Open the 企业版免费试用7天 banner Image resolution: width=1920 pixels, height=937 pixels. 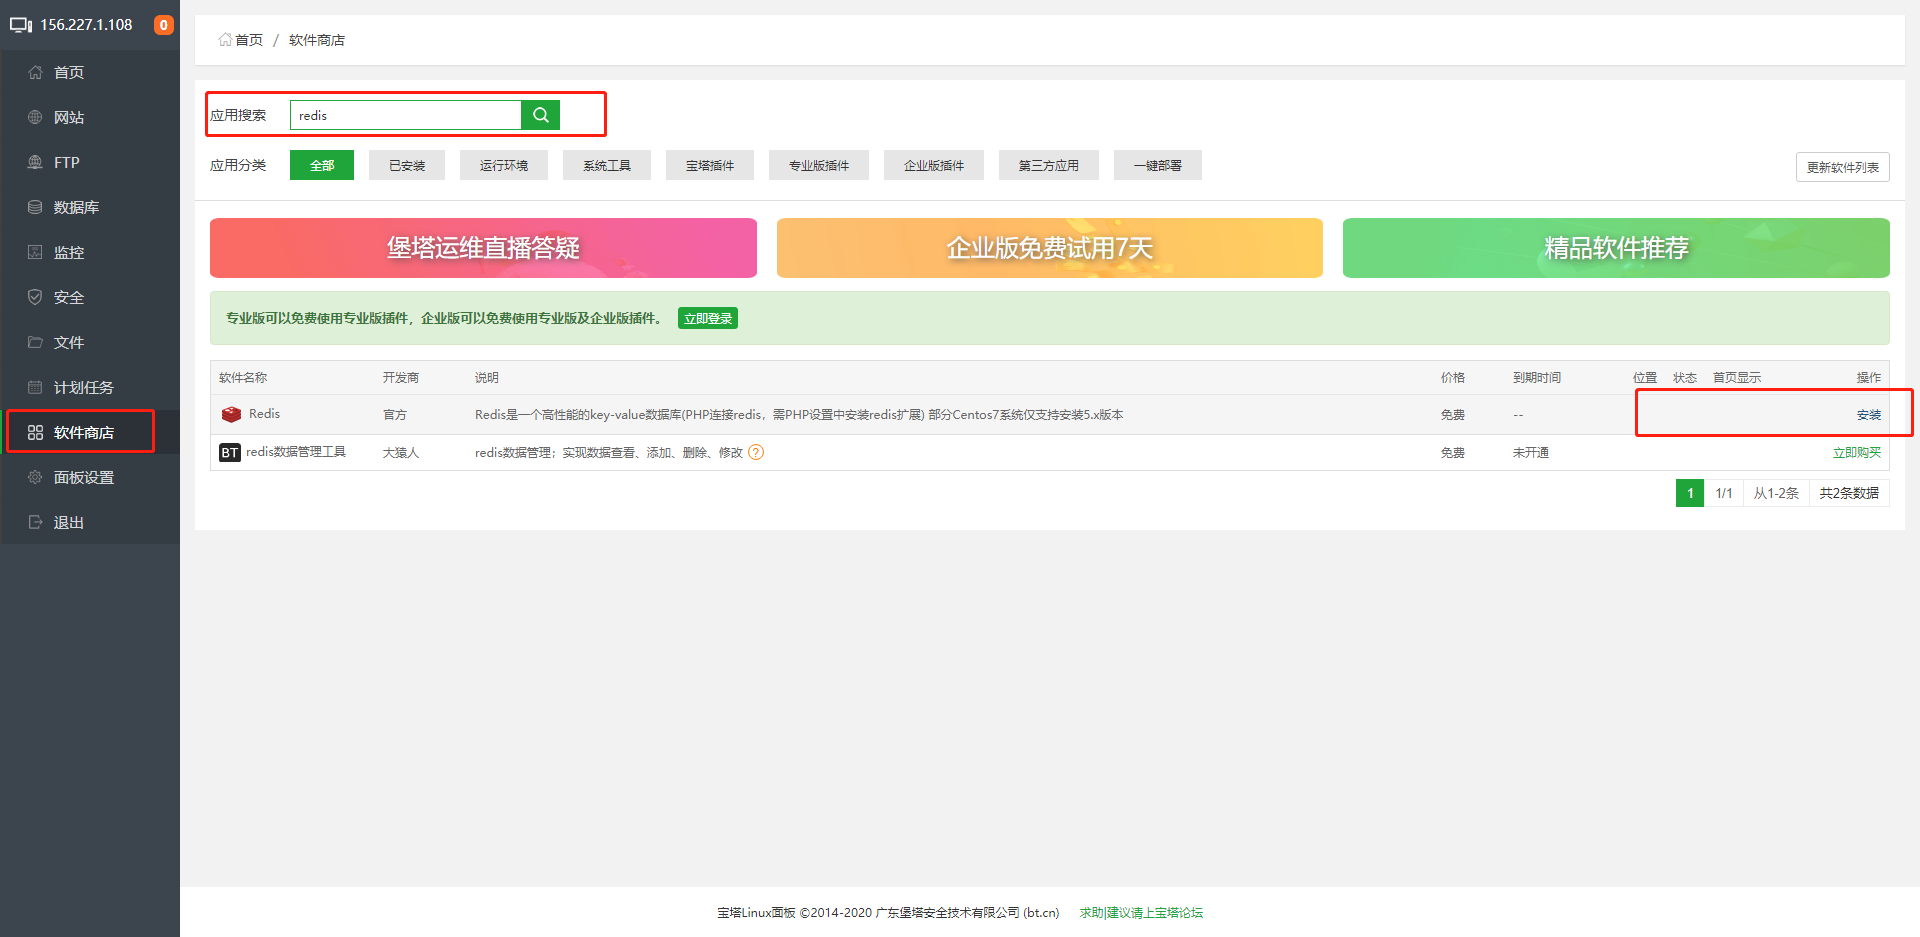(1050, 248)
